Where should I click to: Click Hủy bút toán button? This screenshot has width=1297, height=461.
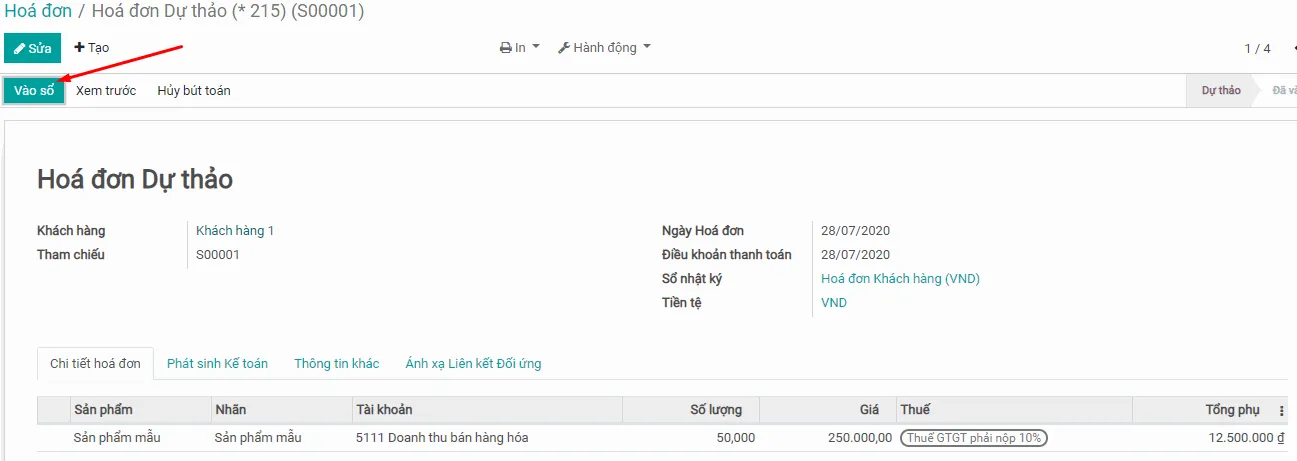tap(194, 91)
